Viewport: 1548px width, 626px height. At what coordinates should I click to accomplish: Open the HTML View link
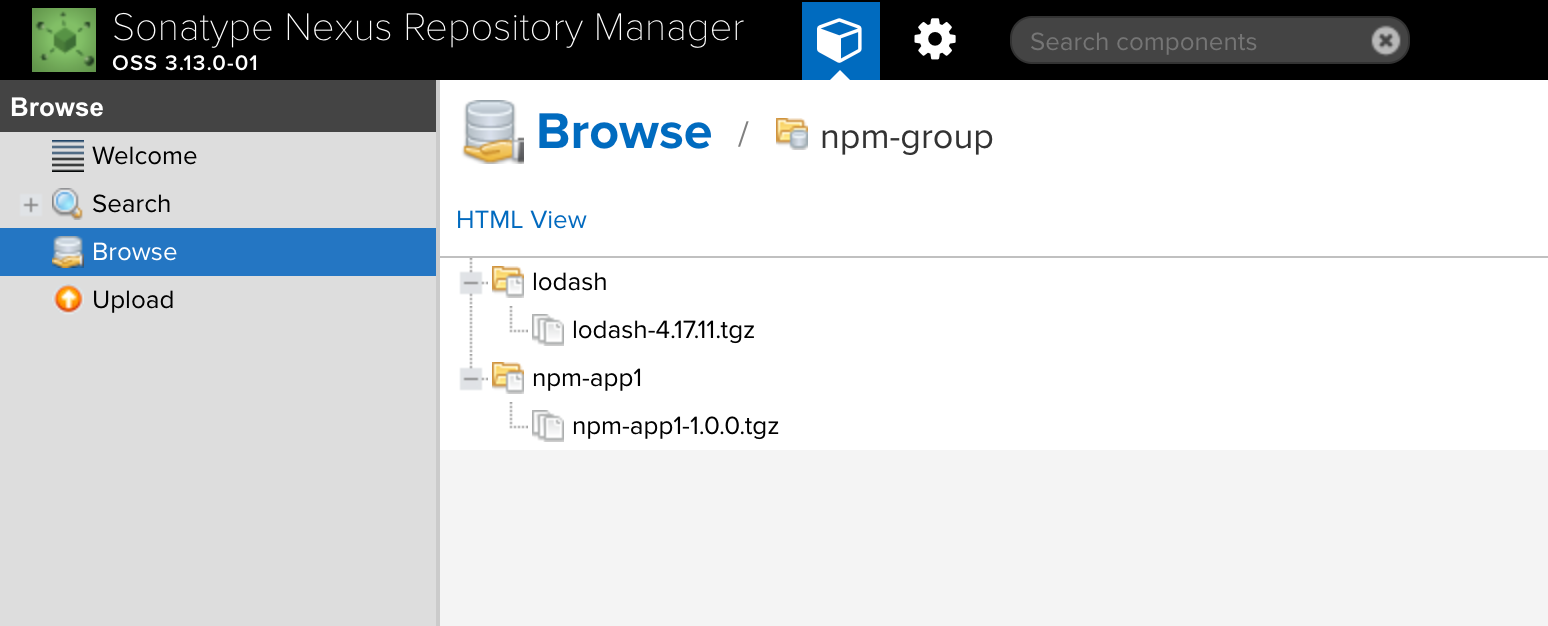[x=521, y=220]
